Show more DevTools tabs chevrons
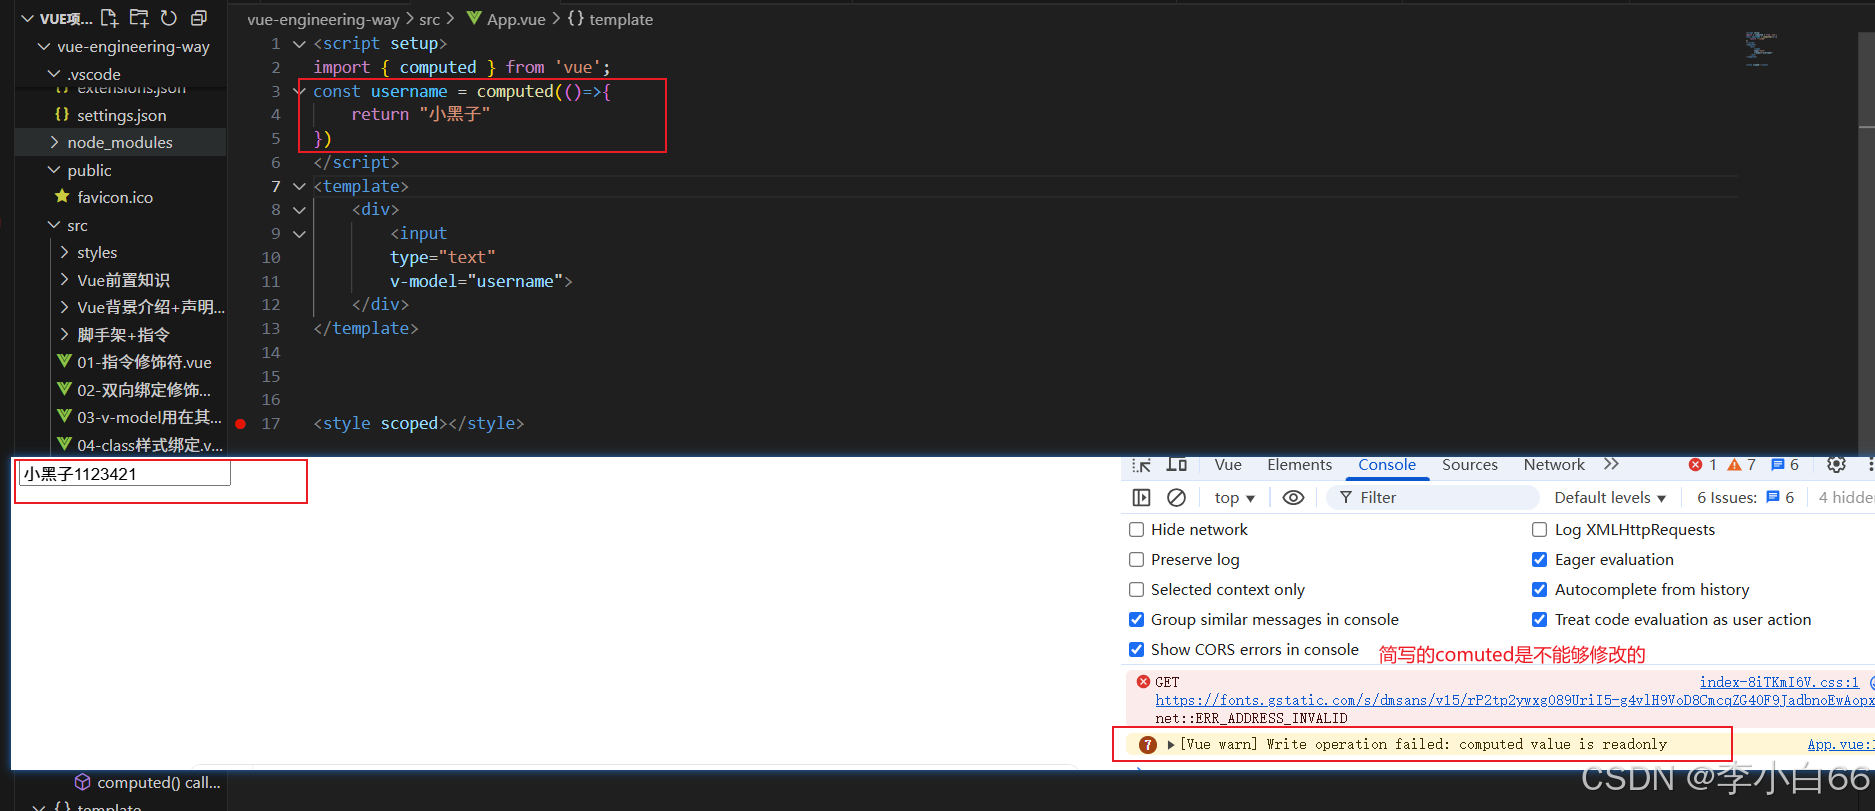 tap(1611, 464)
